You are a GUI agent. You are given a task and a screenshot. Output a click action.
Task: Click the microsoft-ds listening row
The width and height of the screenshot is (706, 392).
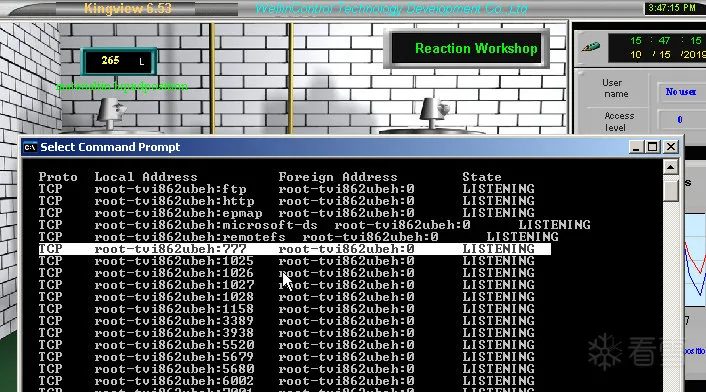coord(314,225)
